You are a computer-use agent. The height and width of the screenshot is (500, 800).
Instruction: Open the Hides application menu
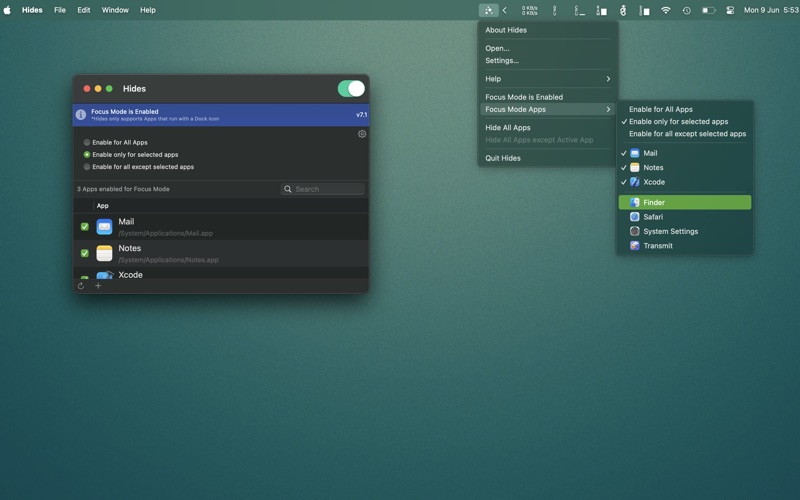(x=32, y=10)
